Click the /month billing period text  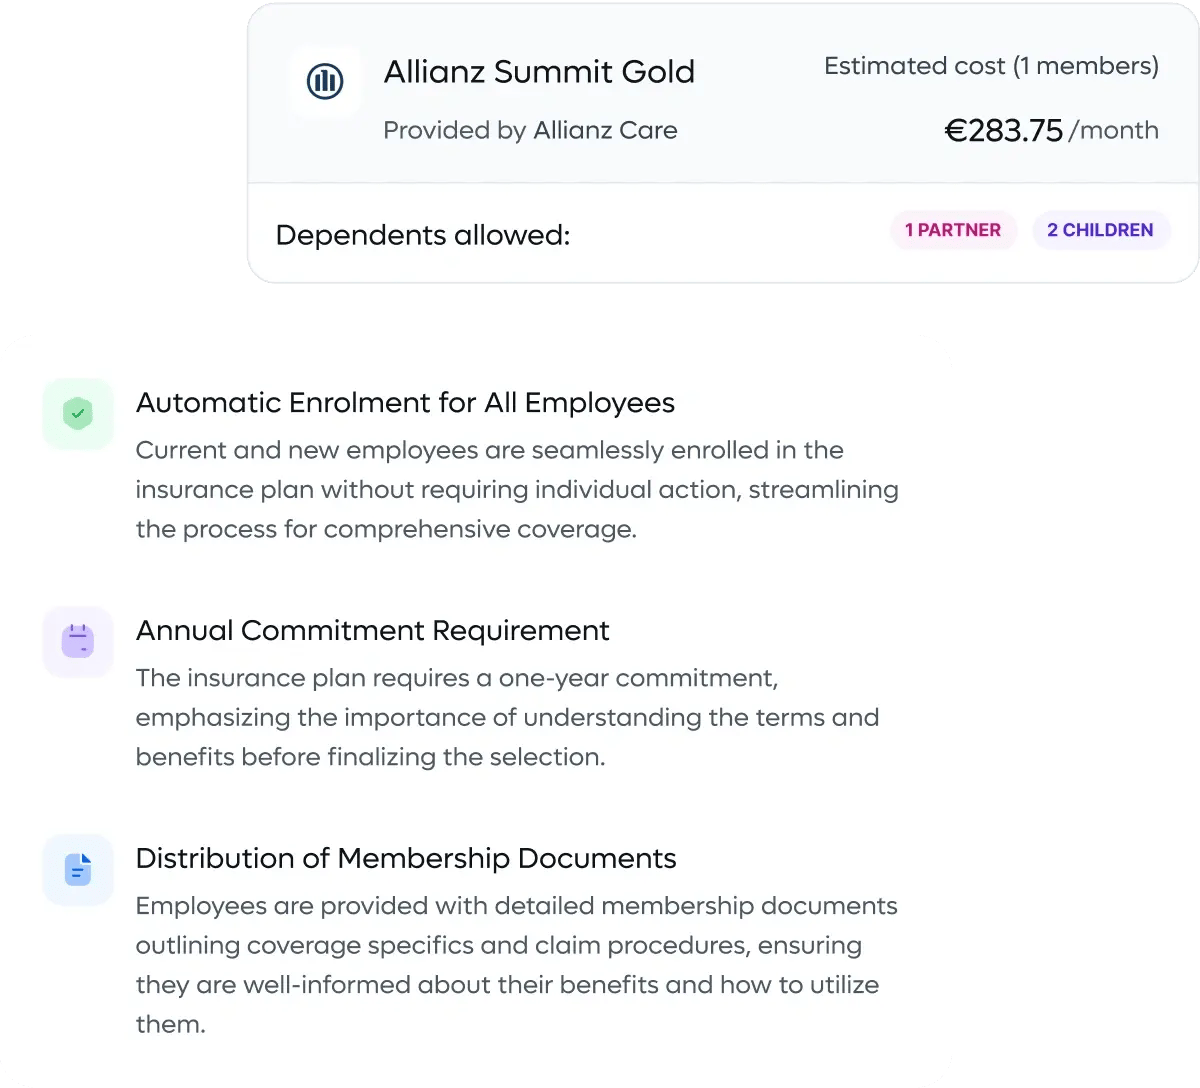click(1114, 131)
